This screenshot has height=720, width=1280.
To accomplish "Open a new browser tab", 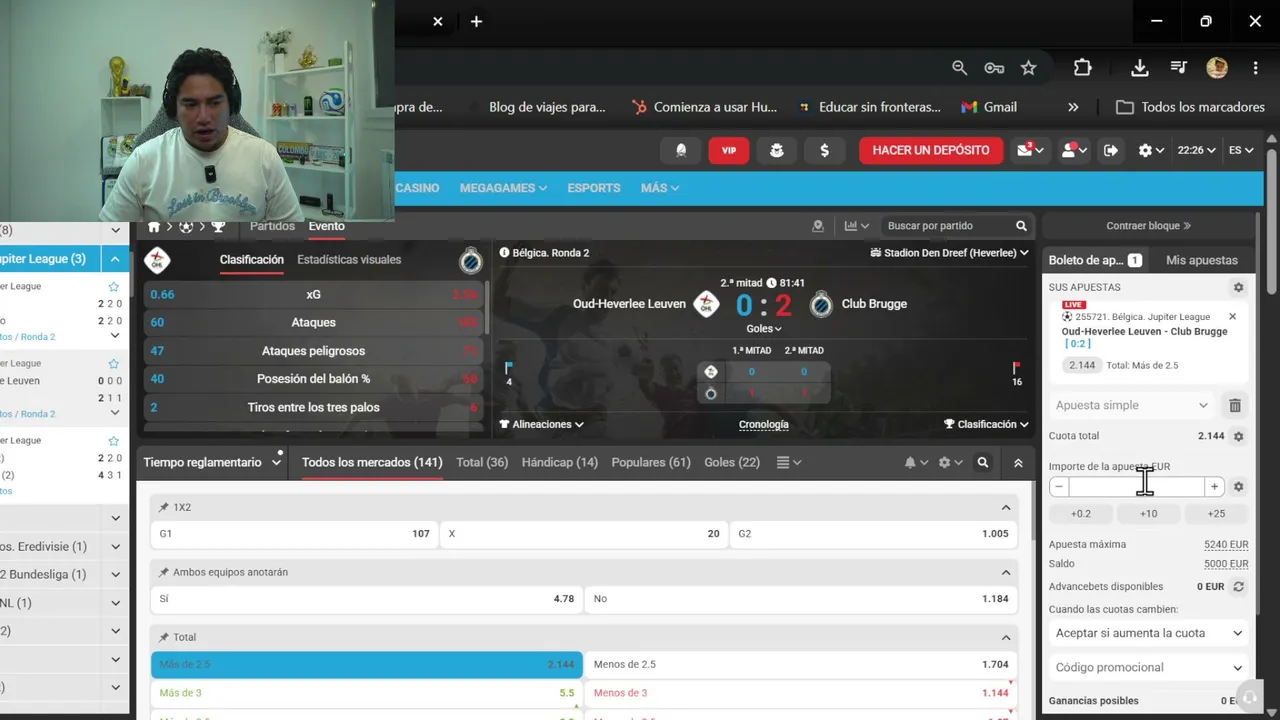I will pyautogui.click(x=476, y=21).
